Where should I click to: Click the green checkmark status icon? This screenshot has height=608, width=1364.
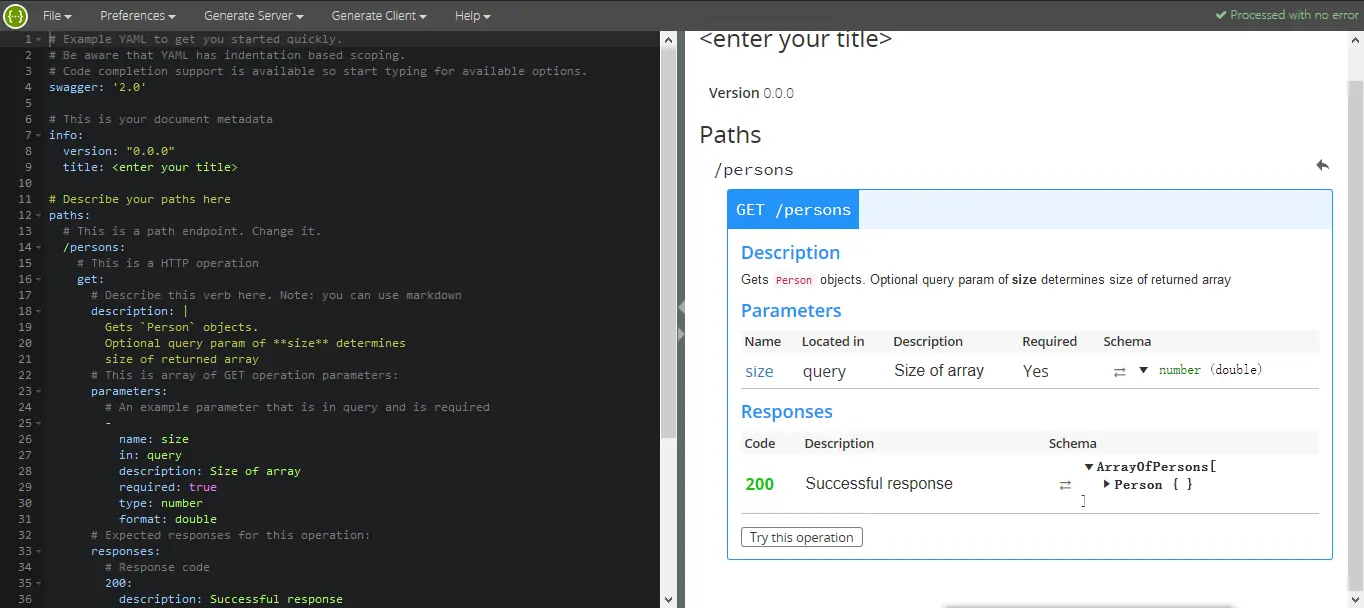[1220, 15]
